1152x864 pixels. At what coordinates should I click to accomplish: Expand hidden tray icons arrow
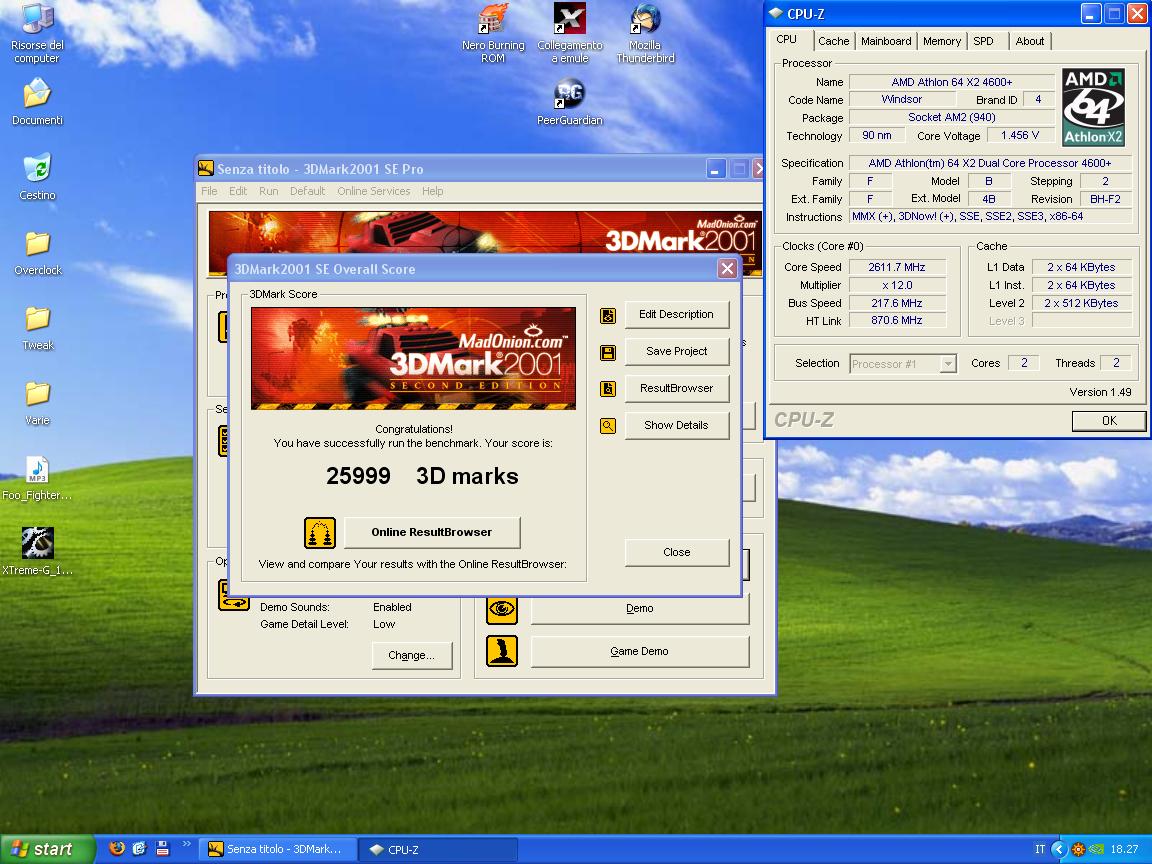pyautogui.click(x=1059, y=849)
